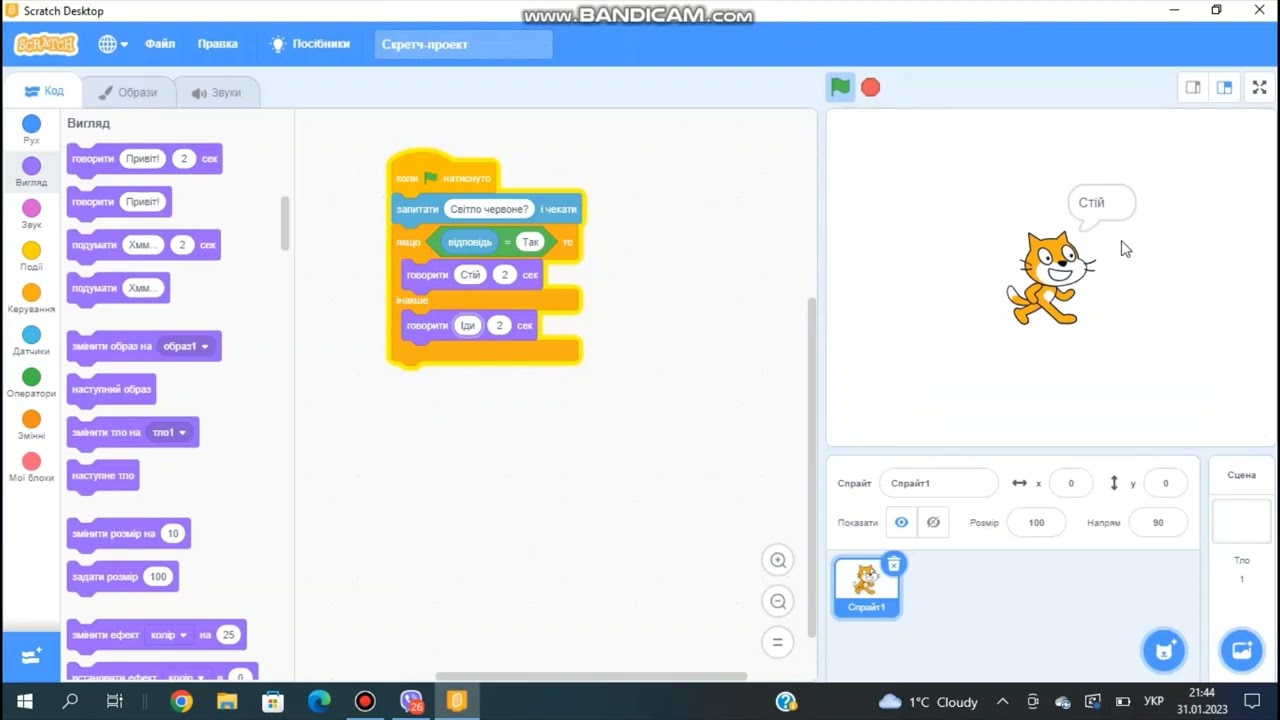Zoom in the code workspace
Image resolution: width=1280 pixels, height=720 pixels.
[778, 560]
